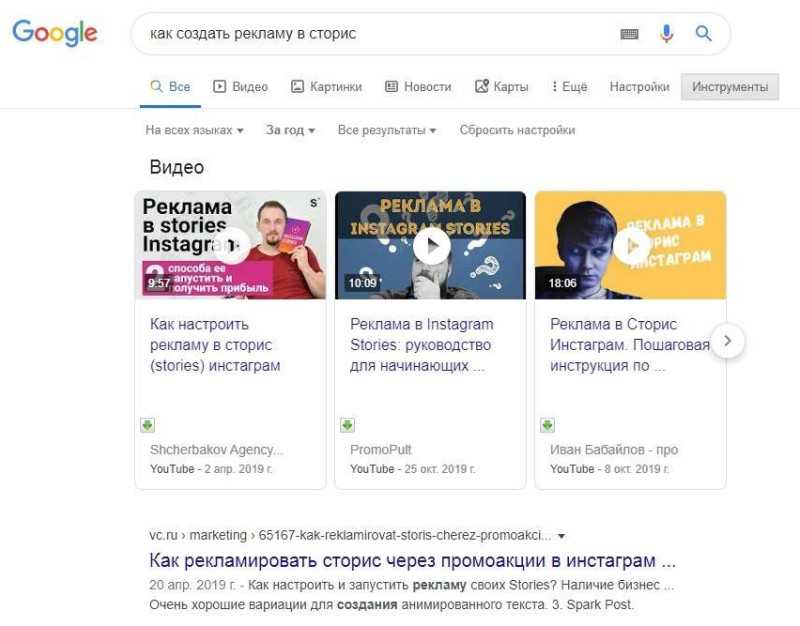Open 'Как рекламировать сторис через промоакции' result
The width and height of the screenshot is (800, 626).
[412, 561]
